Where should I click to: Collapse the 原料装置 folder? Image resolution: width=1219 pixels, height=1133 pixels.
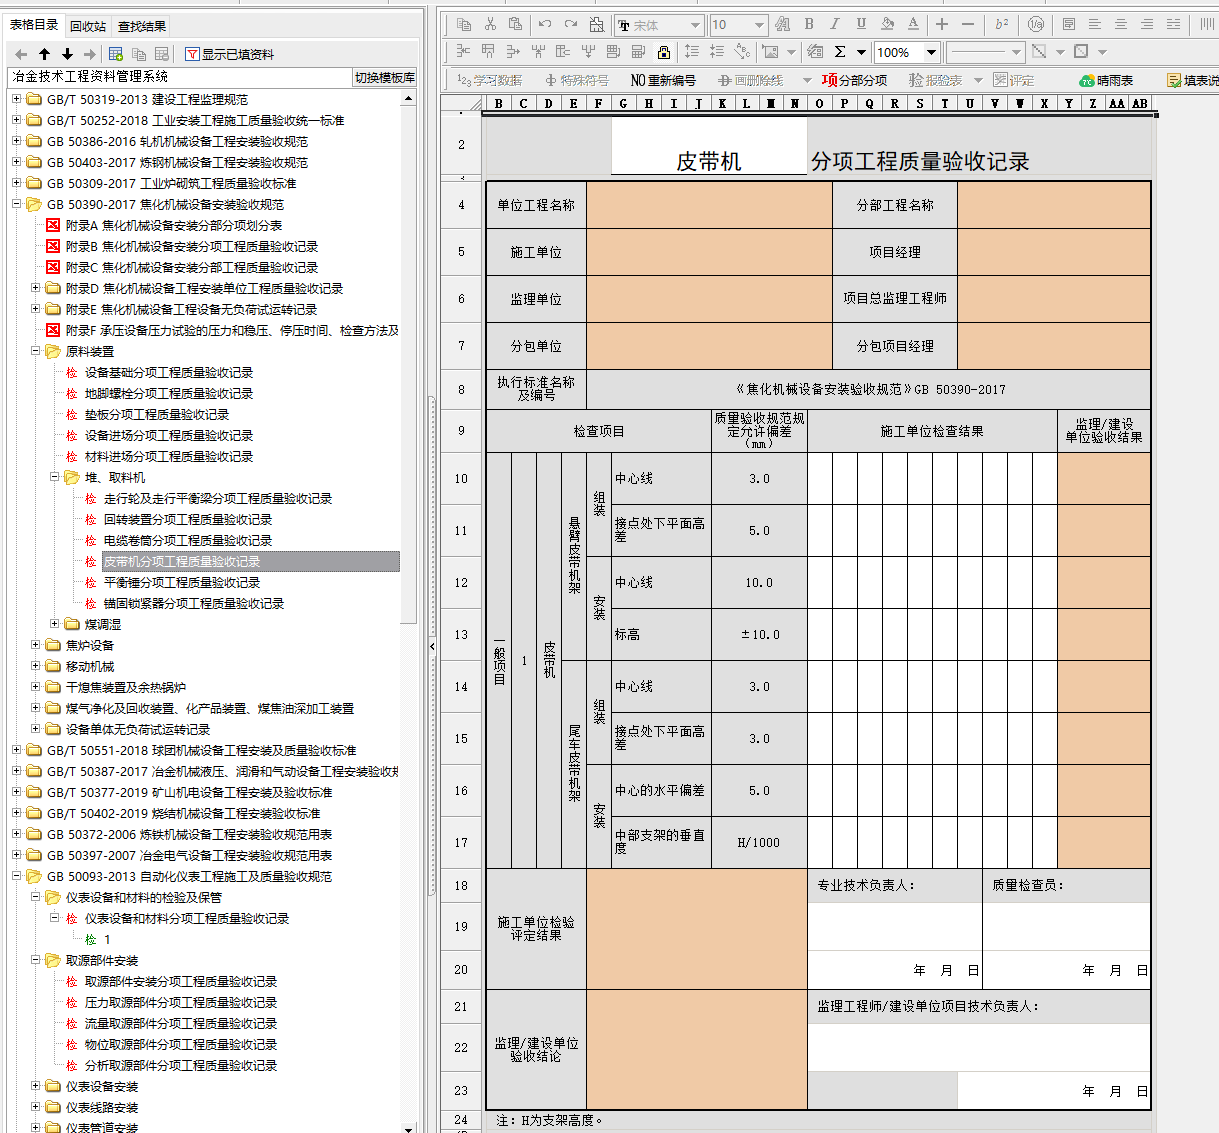35,351
